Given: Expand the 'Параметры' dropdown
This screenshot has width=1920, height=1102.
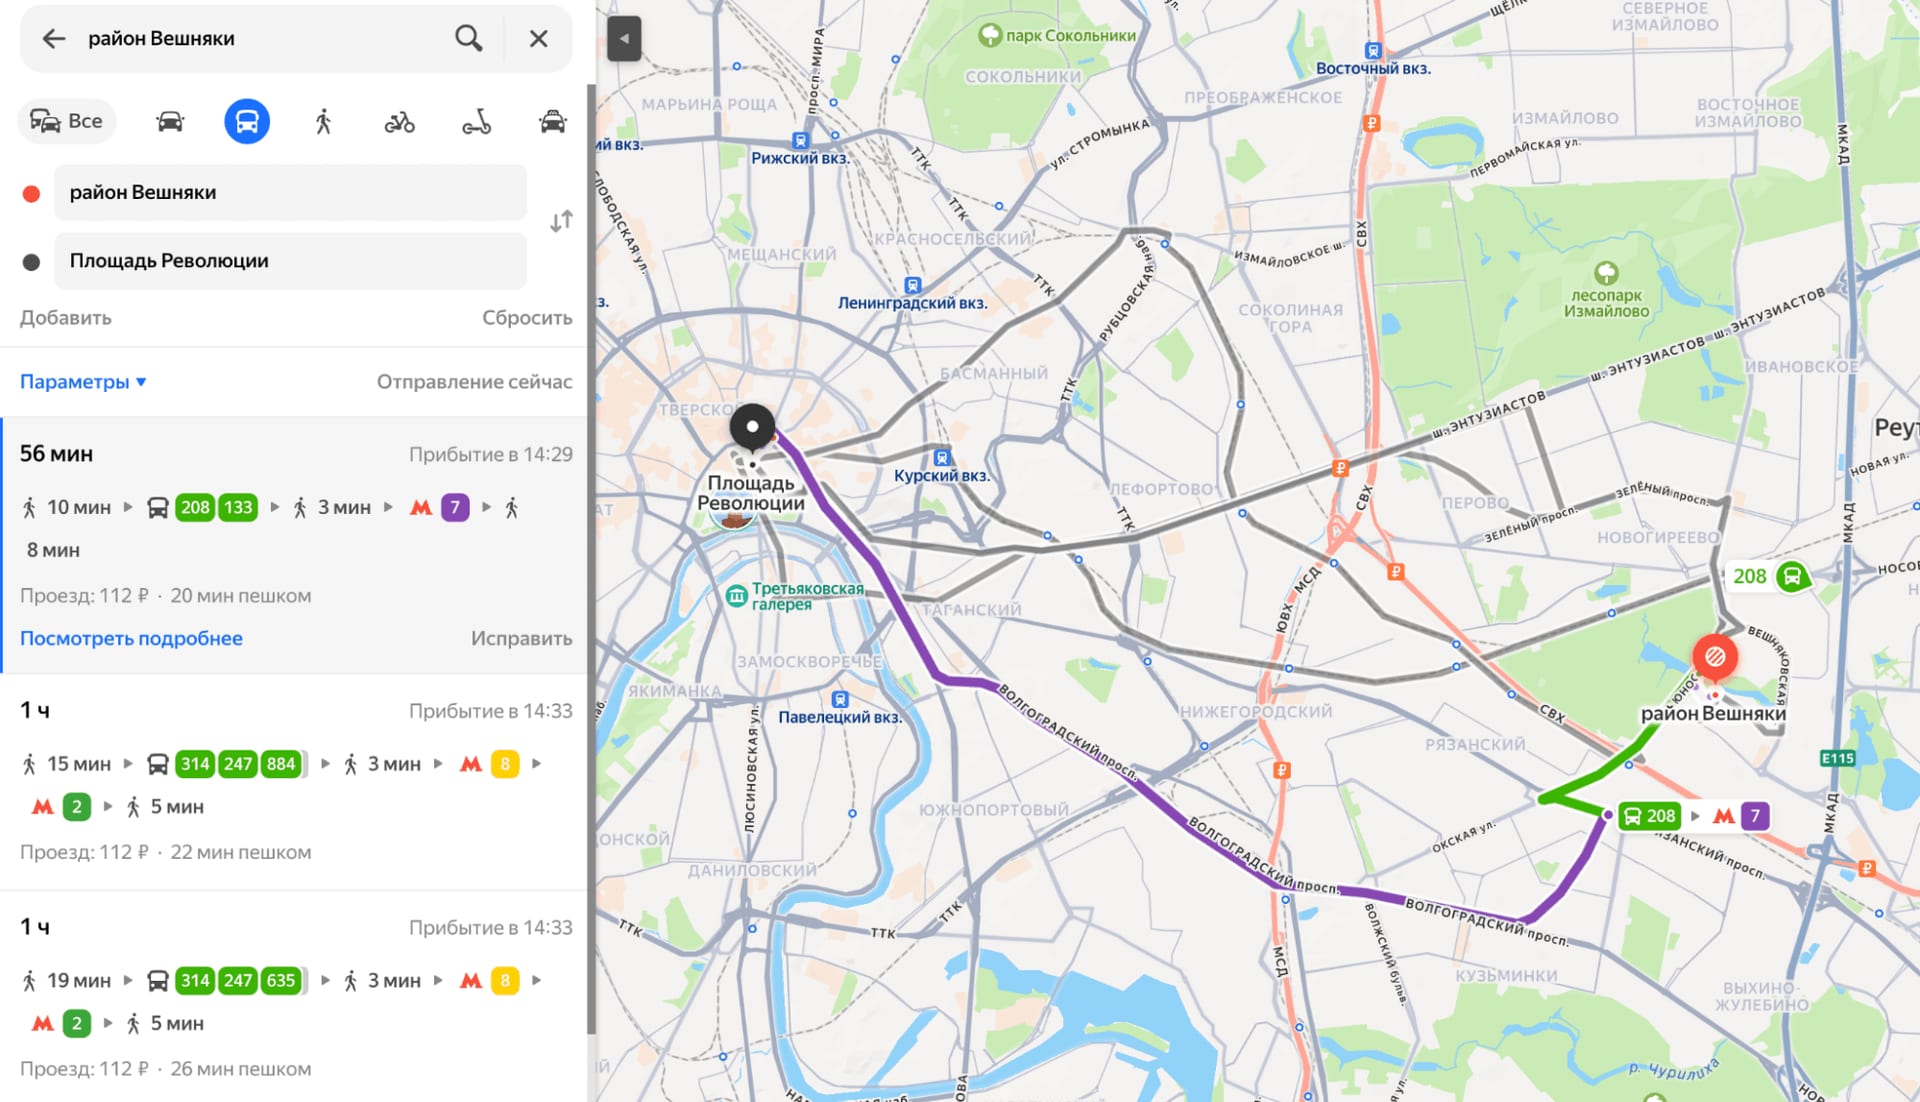Looking at the screenshot, I should tap(83, 382).
